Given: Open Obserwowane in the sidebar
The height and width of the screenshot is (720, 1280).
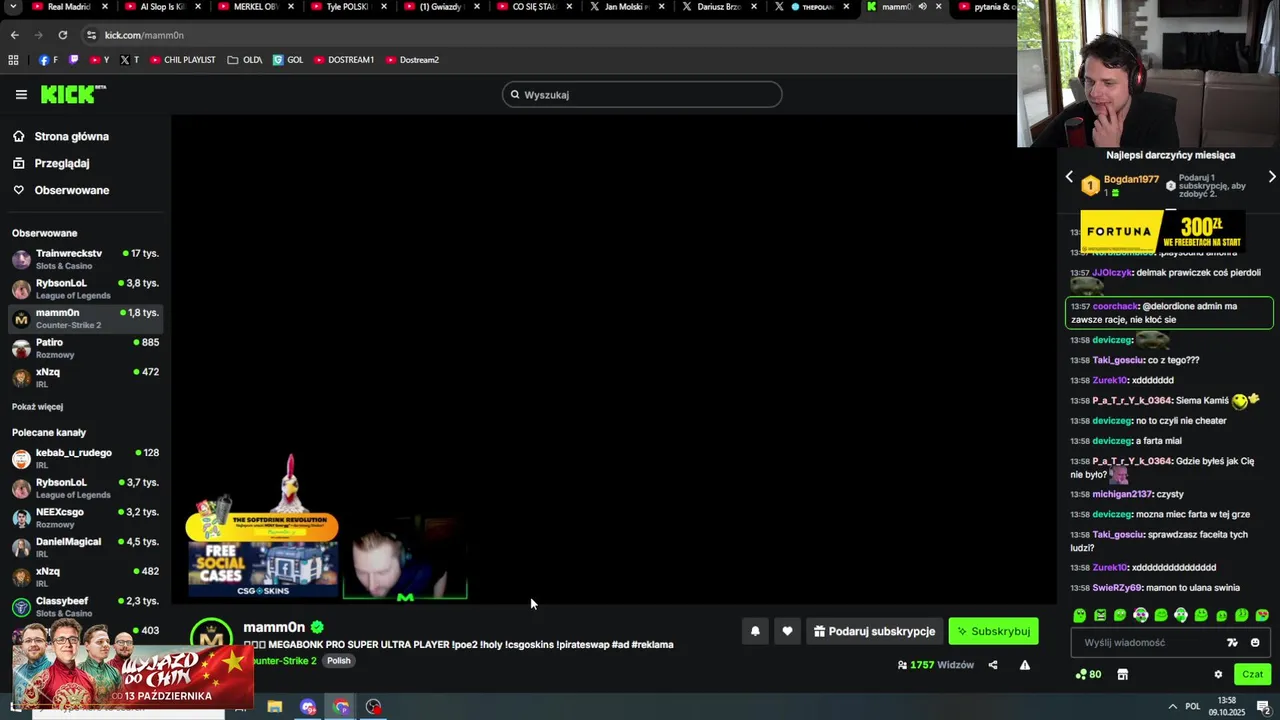Looking at the screenshot, I should pos(71,190).
